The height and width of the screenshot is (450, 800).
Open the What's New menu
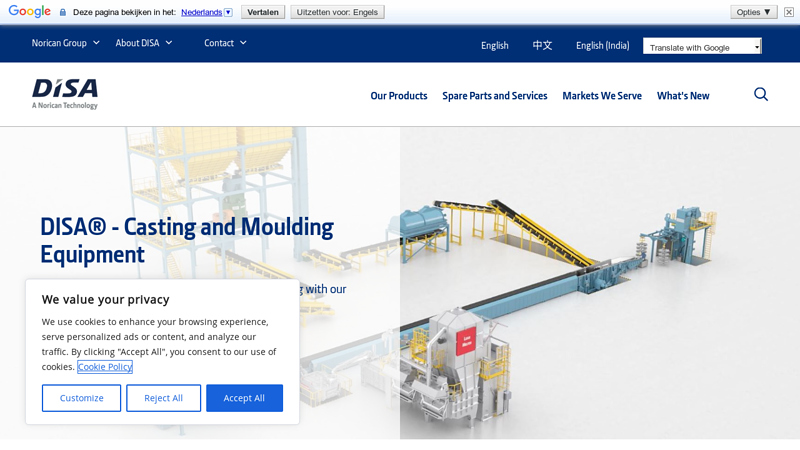pos(683,95)
